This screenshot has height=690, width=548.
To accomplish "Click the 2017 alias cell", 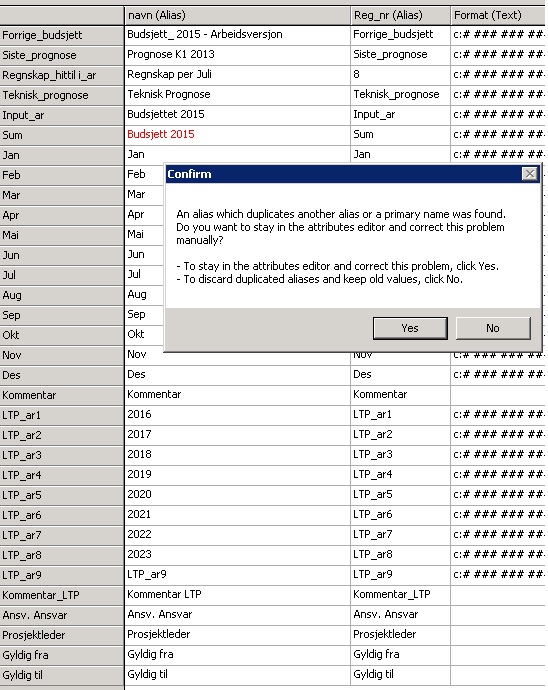I will tap(238, 435).
